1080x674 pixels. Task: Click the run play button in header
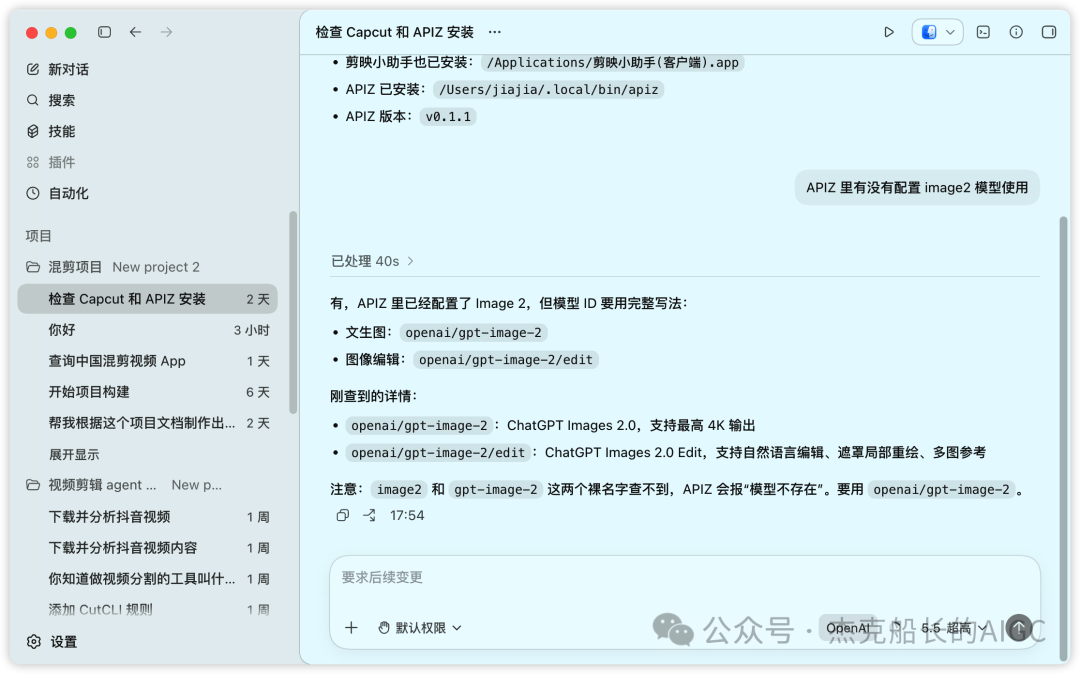[x=889, y=32]
